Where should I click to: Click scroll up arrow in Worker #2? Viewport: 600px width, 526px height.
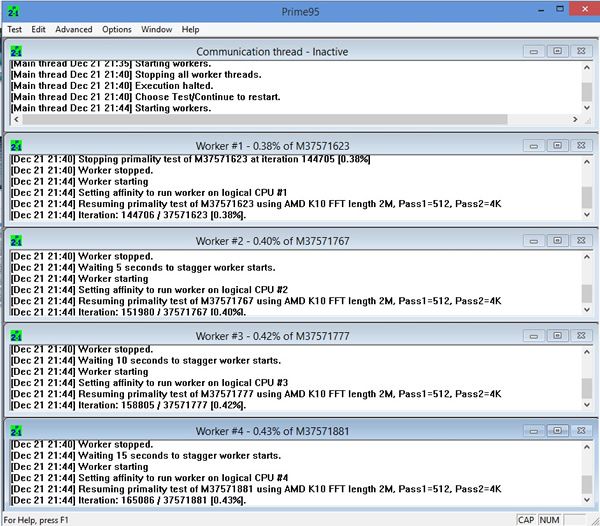pyautogui.click(x=587, y=257)
